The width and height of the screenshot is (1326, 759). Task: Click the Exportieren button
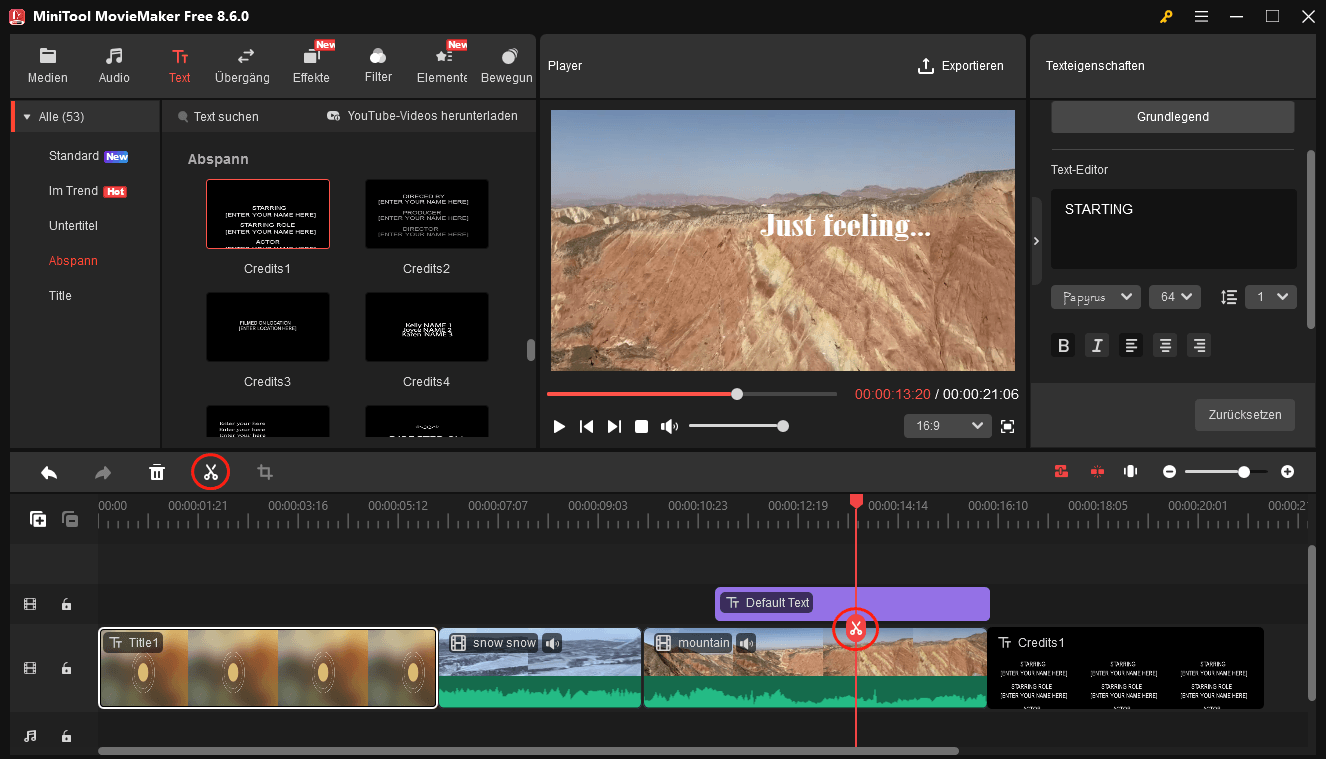tap(961, 65)
